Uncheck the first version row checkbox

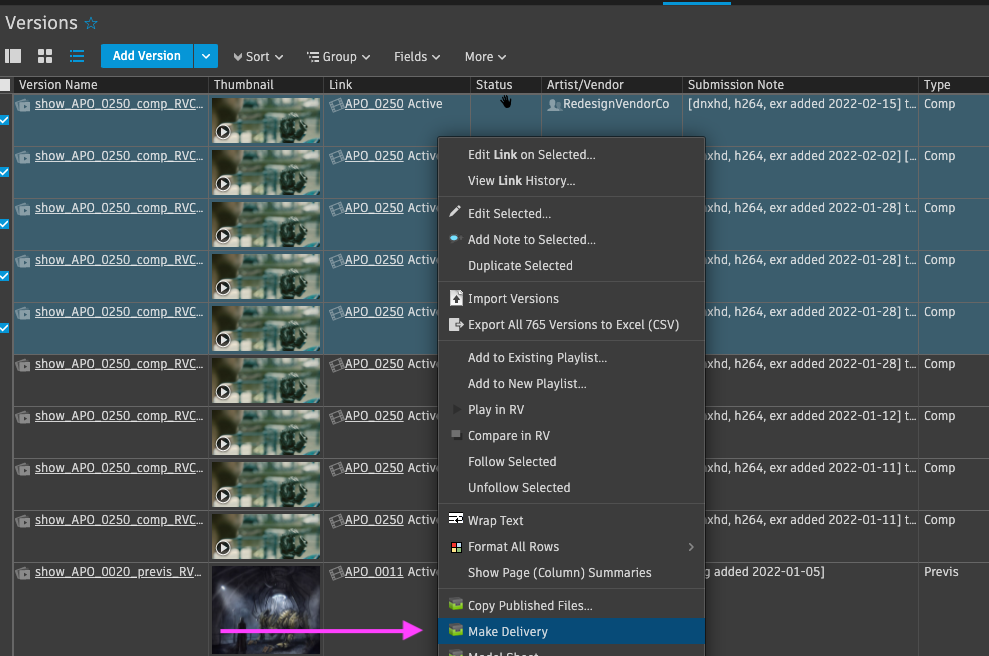click(x=4, y=120)
